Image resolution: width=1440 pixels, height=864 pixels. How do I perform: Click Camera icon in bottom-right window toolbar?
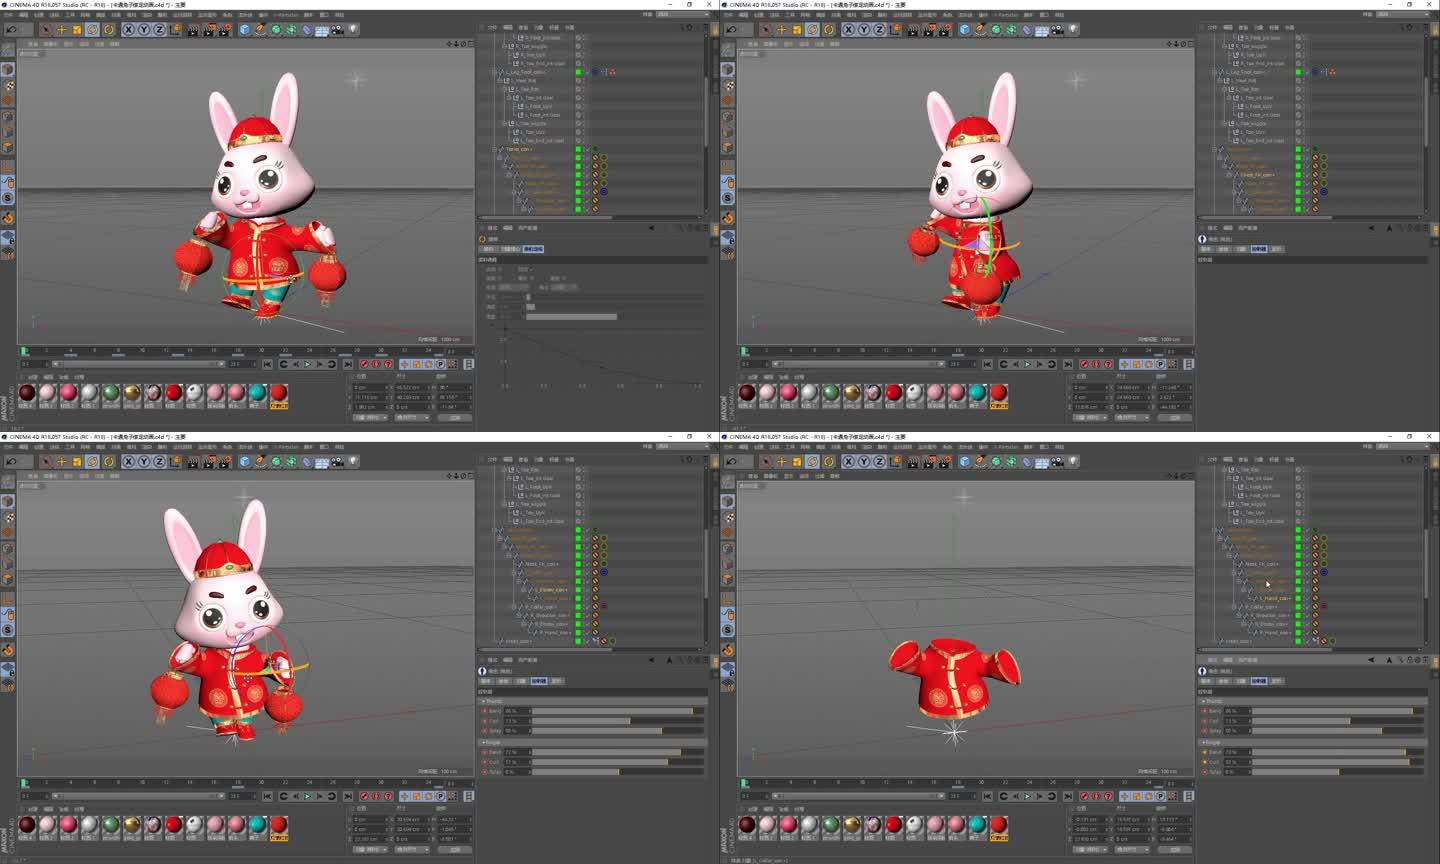1057,462
